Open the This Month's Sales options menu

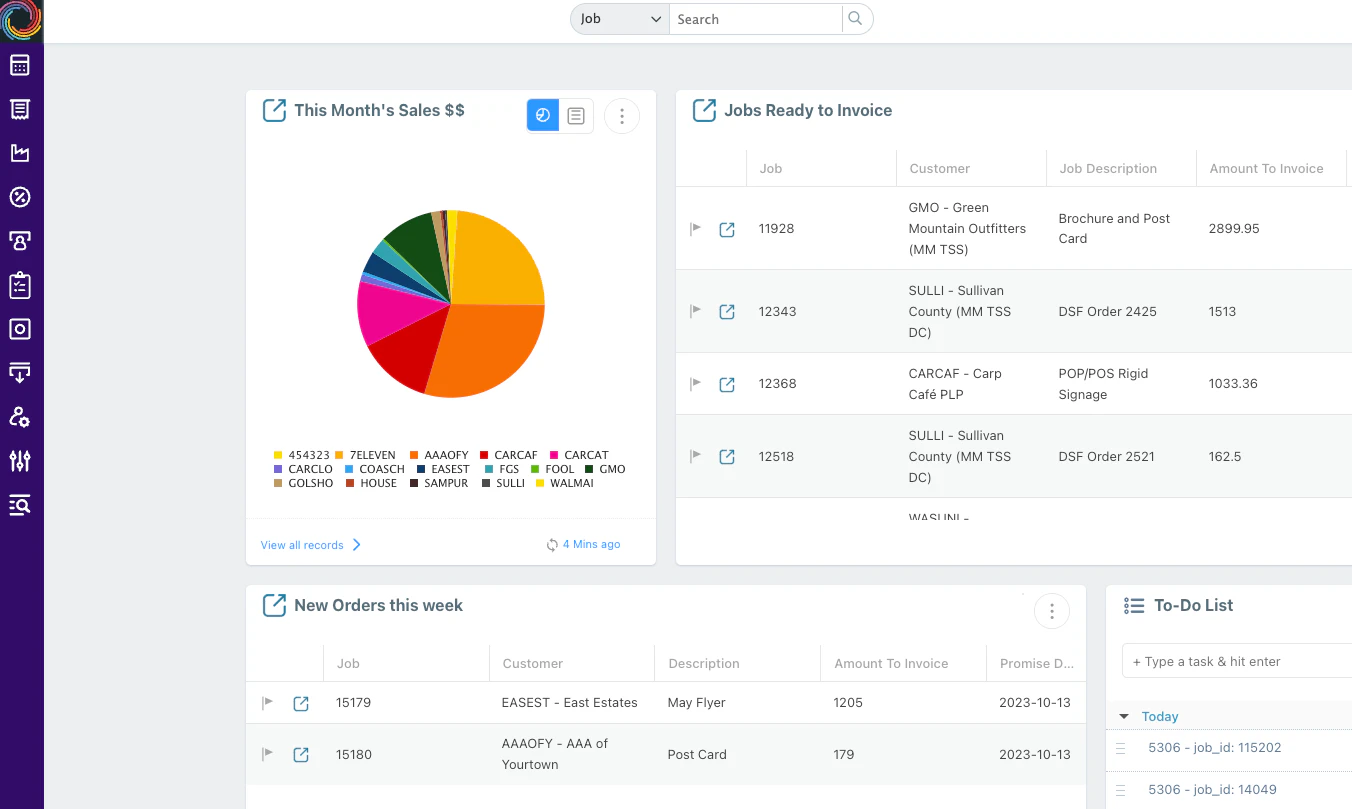pos(621,116)
